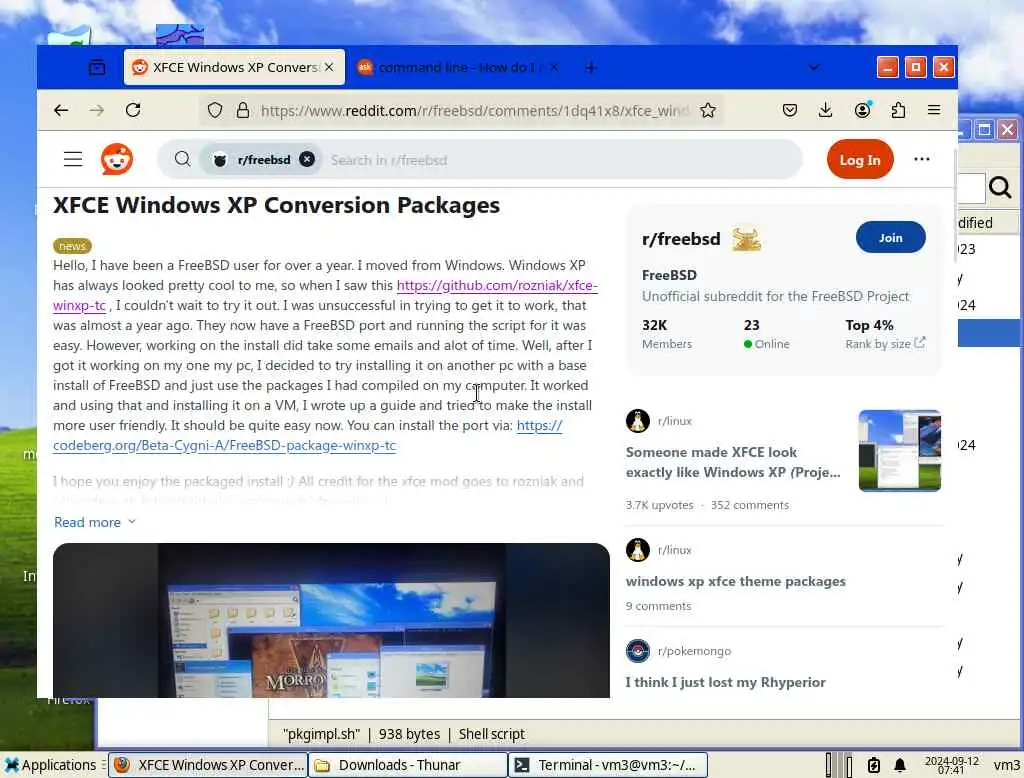Reload the Reddit page
The width and height of the screenshot is (1024, 778).
[x=133, y=110]
